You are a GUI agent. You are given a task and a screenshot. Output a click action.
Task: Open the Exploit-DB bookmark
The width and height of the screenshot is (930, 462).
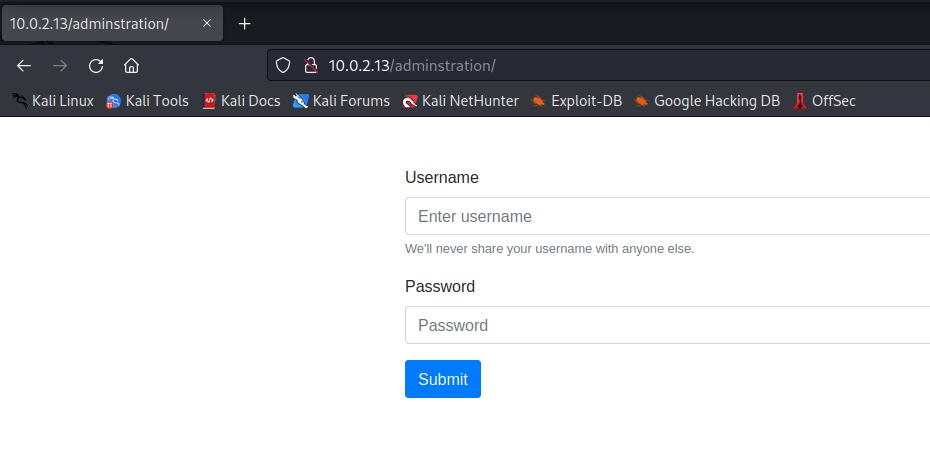[x=577, y=101]
